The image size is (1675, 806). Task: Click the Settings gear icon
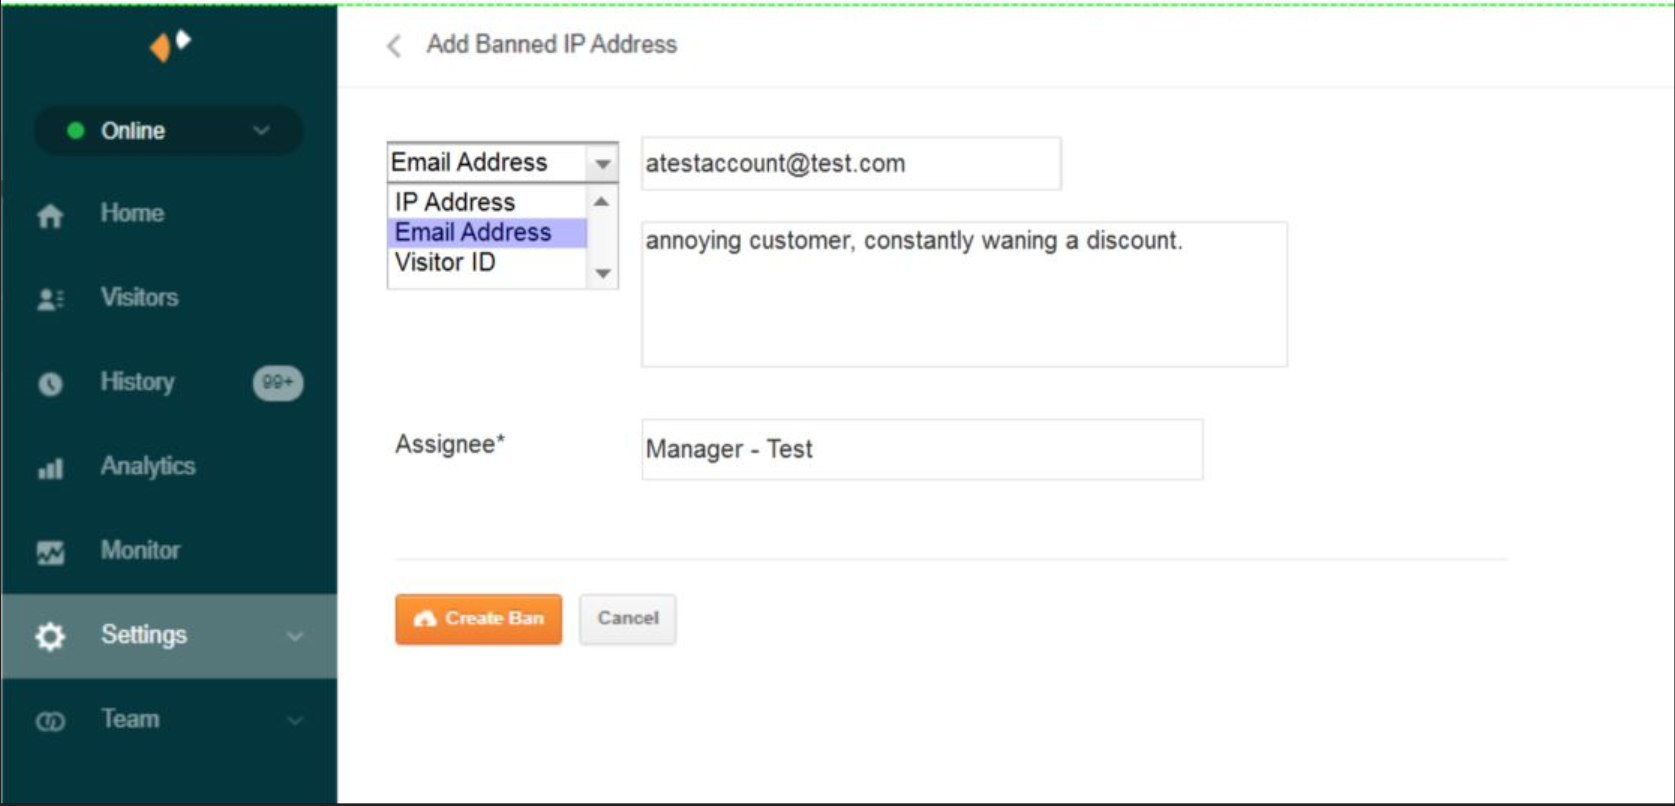(x=50, y=636)
